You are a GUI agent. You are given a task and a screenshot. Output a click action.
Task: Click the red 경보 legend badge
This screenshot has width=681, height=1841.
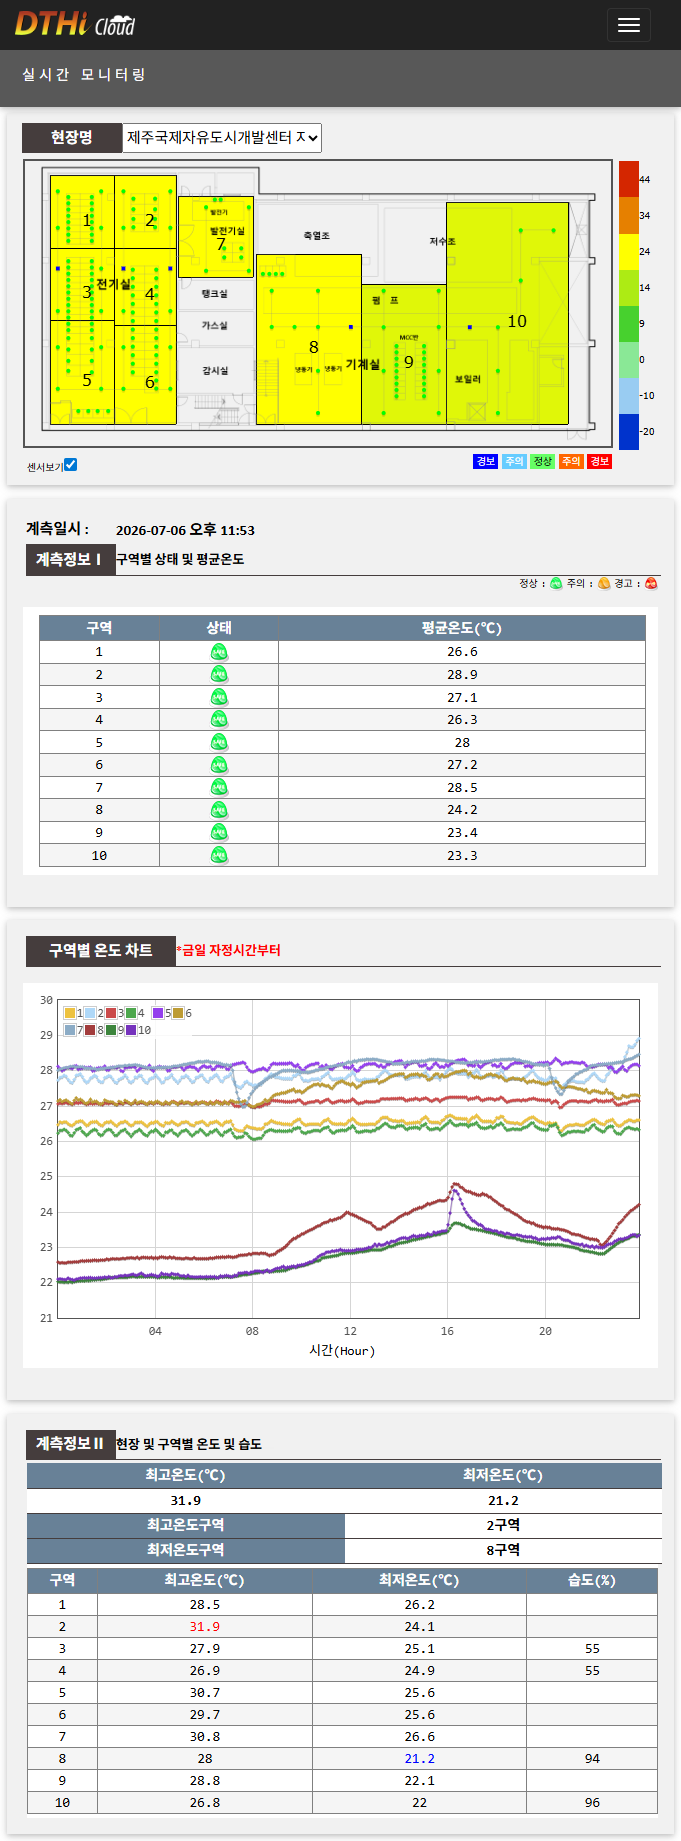pos(599,461)
